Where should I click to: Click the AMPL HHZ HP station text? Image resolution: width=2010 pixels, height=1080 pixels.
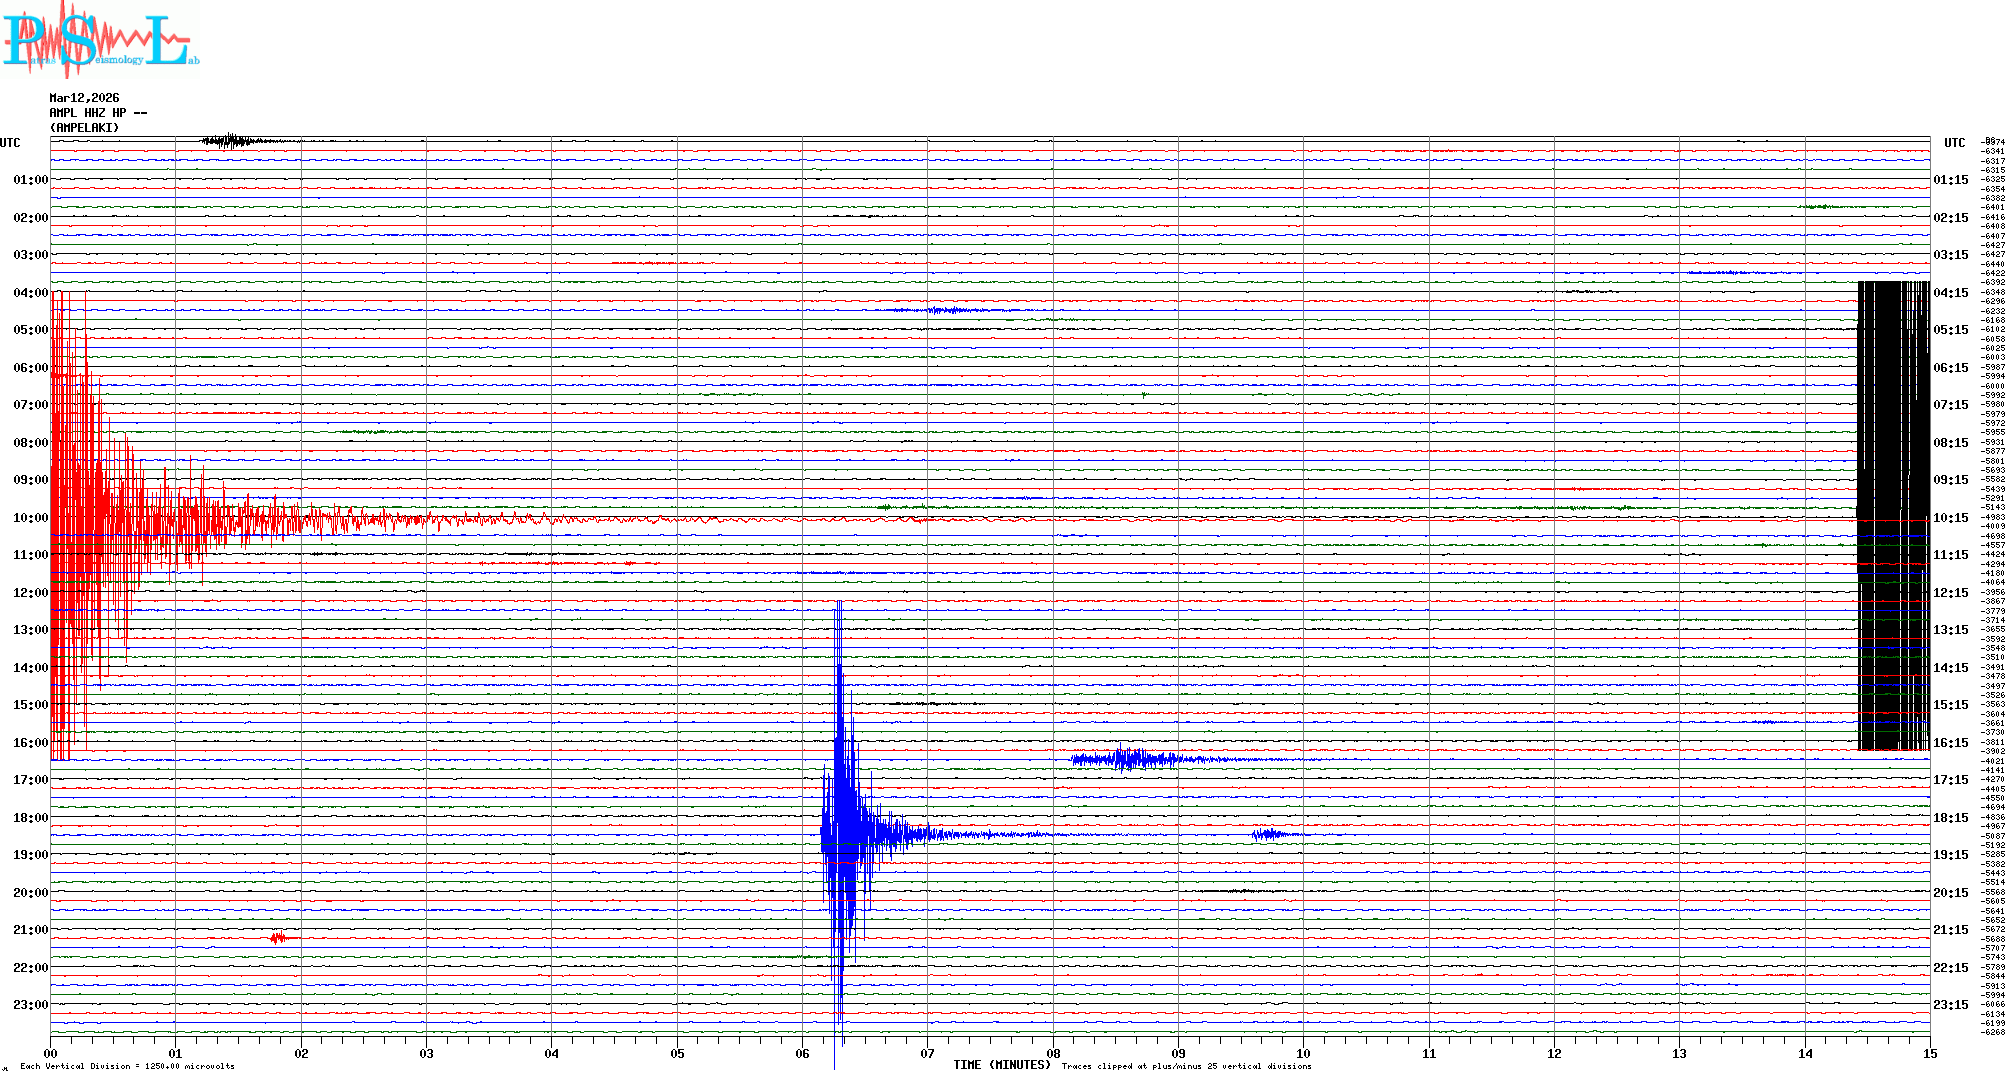click(97, 113)
